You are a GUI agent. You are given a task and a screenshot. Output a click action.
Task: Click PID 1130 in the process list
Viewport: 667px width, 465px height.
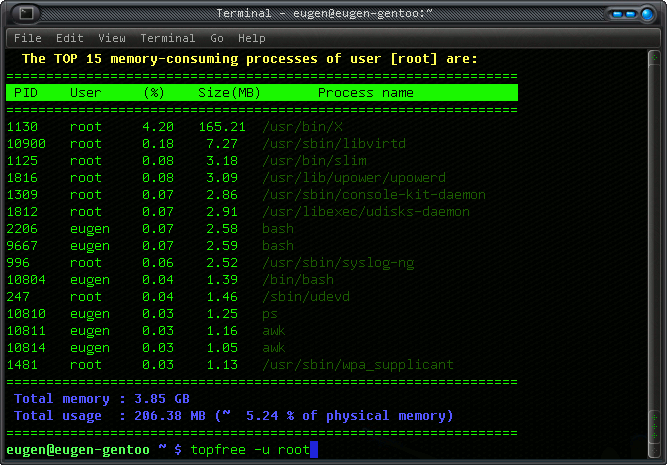coord(22,127)
